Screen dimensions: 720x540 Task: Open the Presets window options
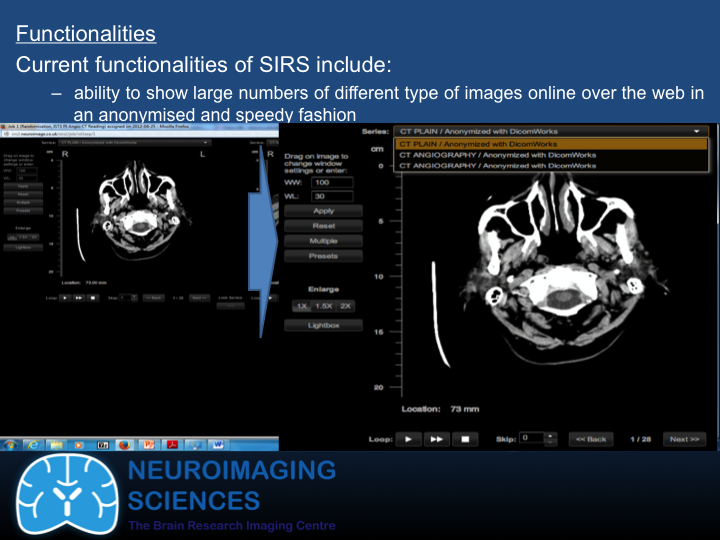click(323, 256)
